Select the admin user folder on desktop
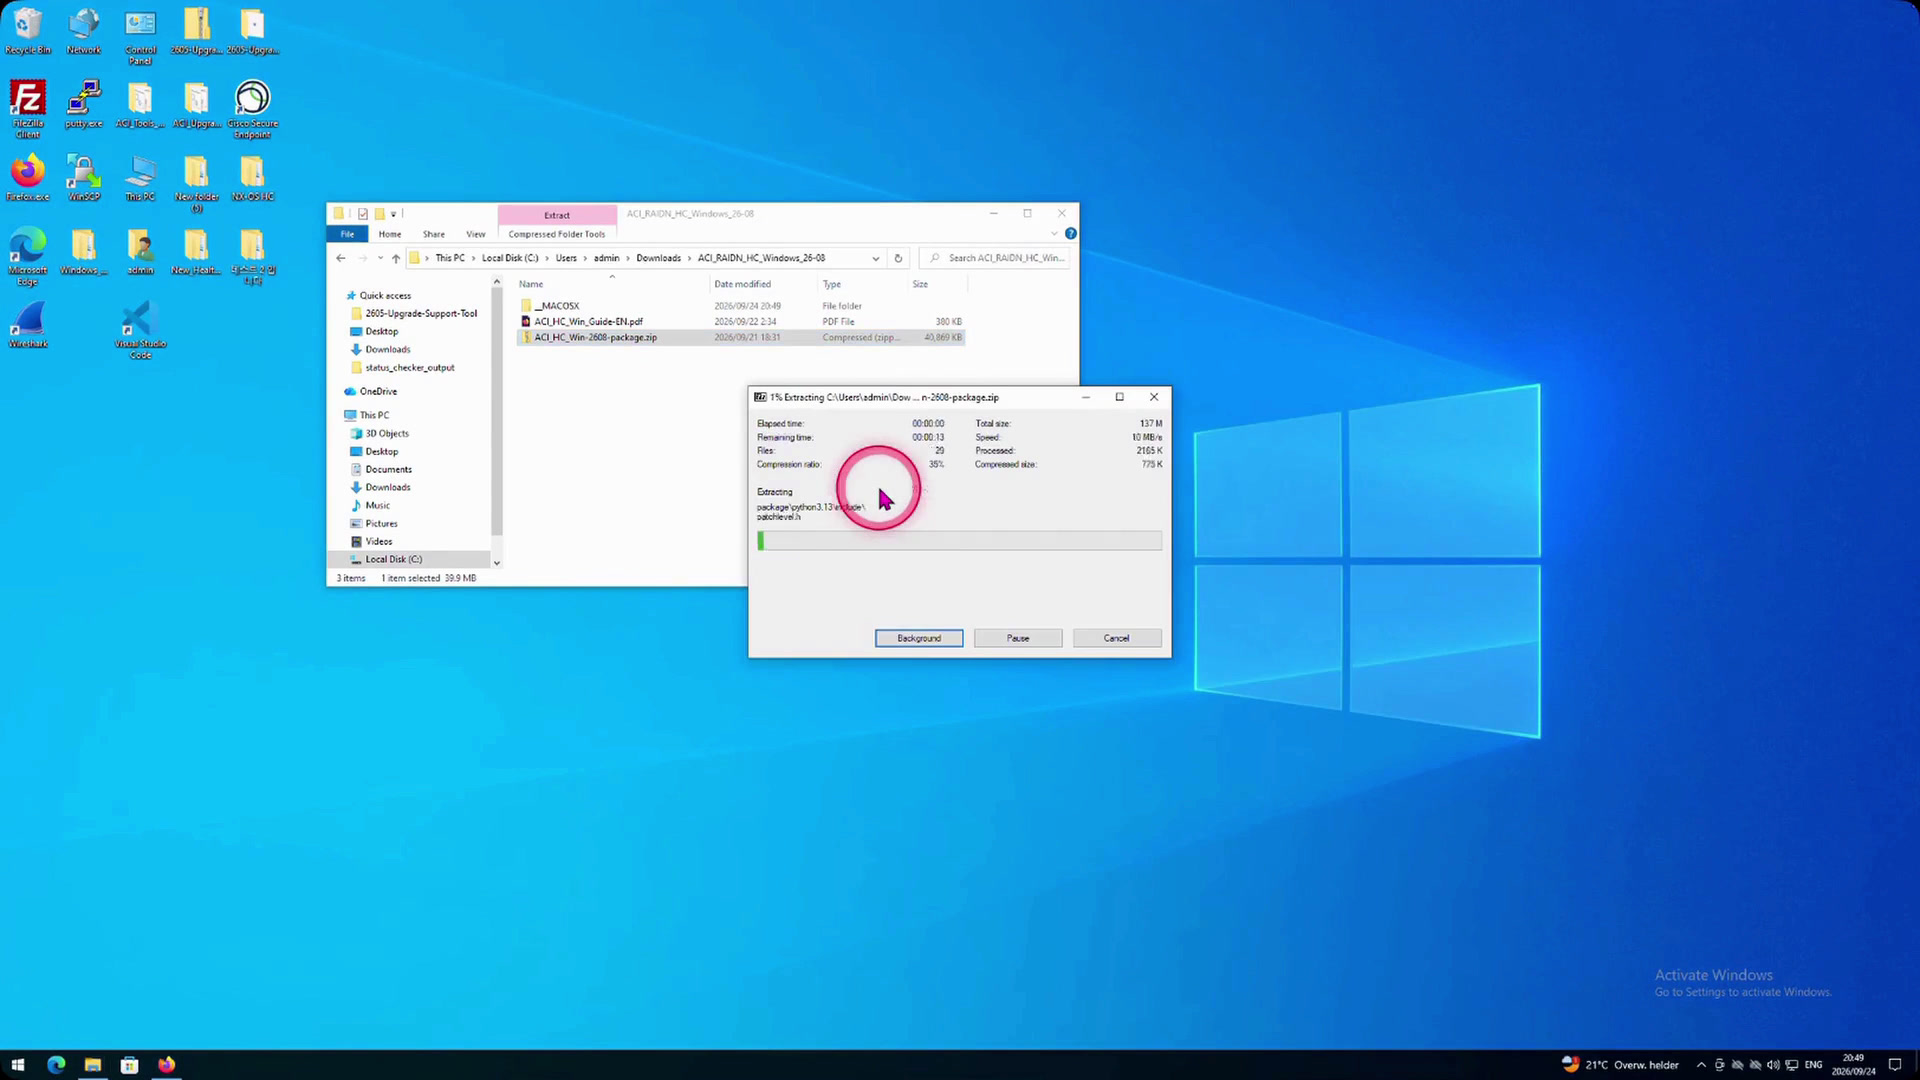The height and width of the screenshot is (1080, 1920). (x=140, y=251)
